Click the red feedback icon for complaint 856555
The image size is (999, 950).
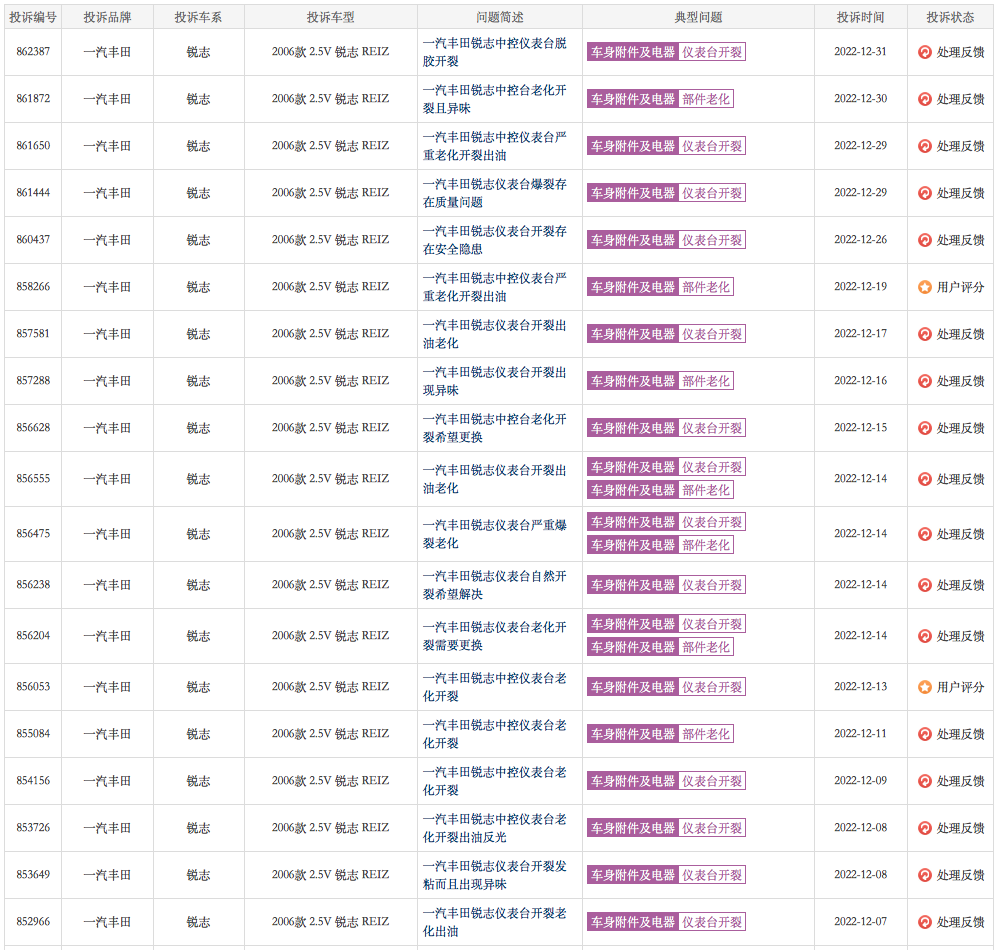coord(925,479)
